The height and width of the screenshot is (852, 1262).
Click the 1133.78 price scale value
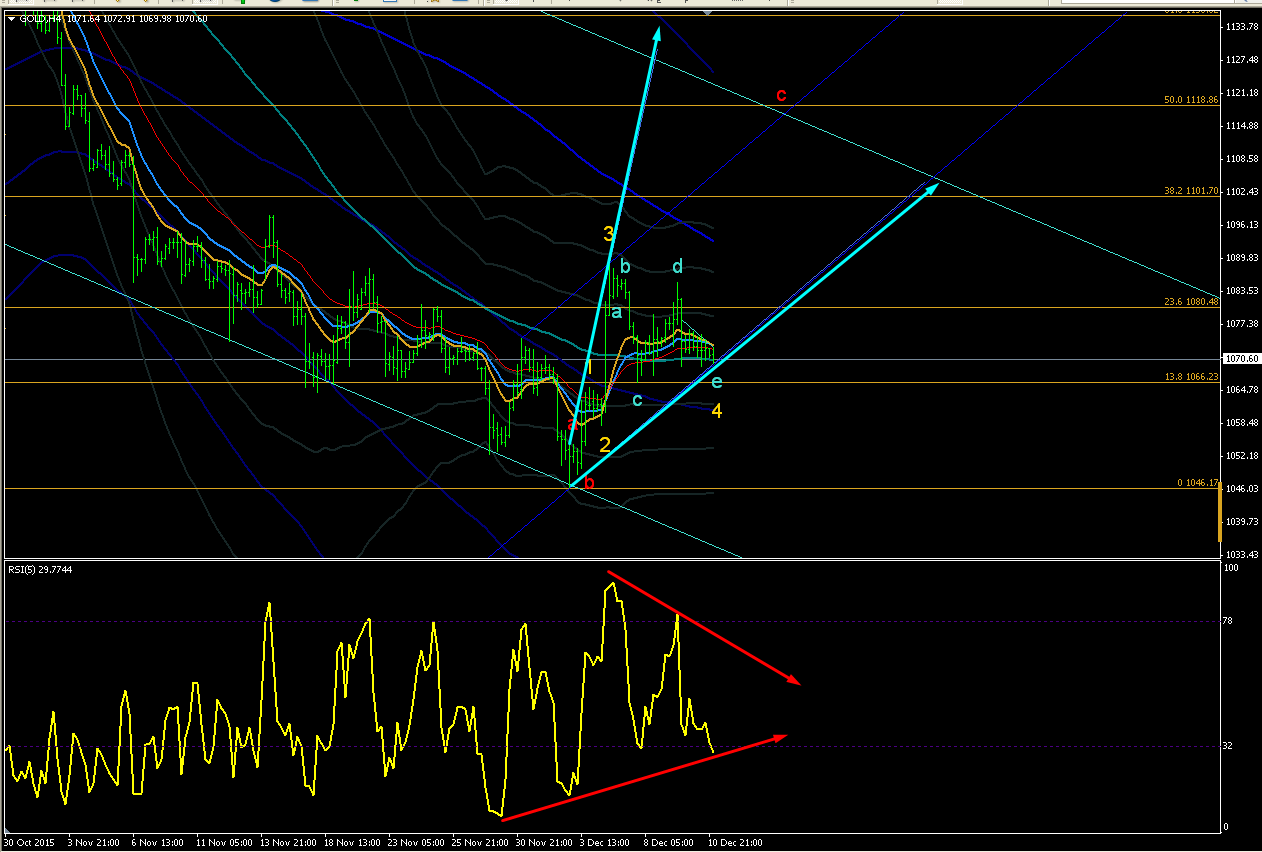click(x=1241, y=27)
